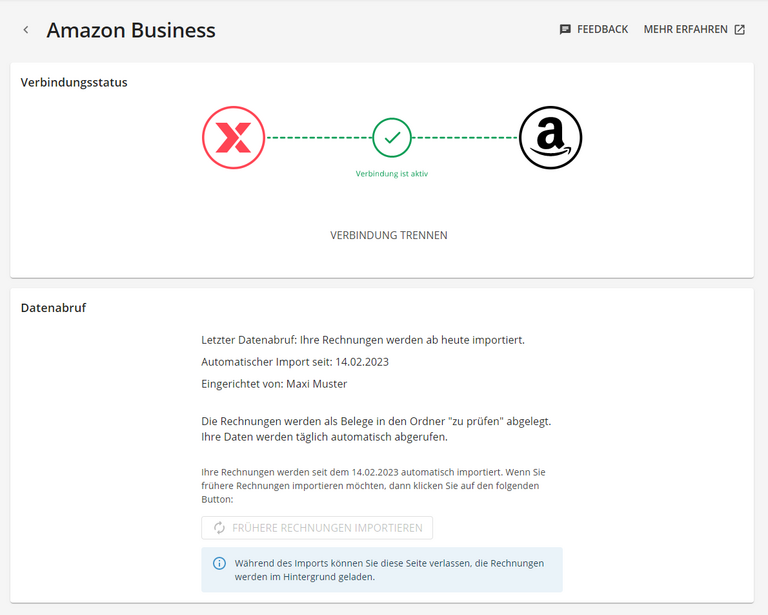This screenshot has width=768, height=615.
Task: Click the Verbindungsstatus section heading
Action: (74, 82)
